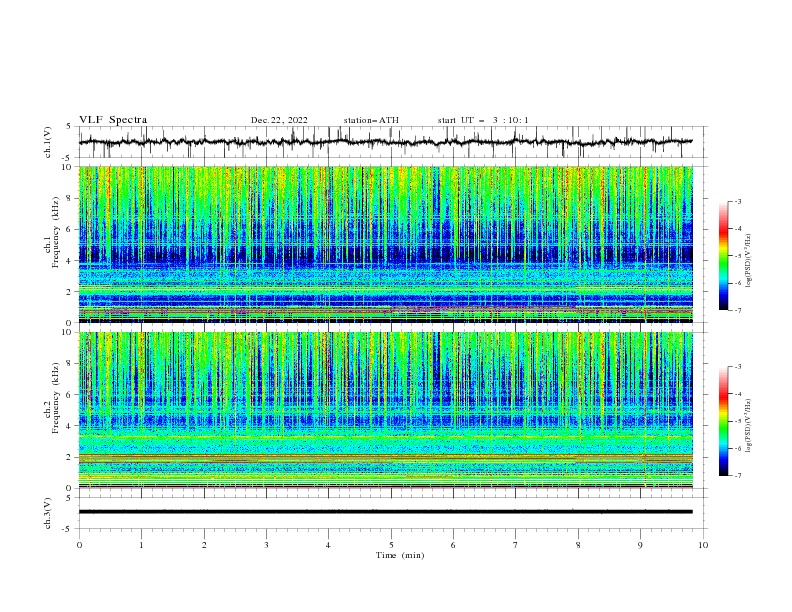Screen dimensions: 792x612
Task: Click time axis tick label "7" minutes
Action: point(516,545)
